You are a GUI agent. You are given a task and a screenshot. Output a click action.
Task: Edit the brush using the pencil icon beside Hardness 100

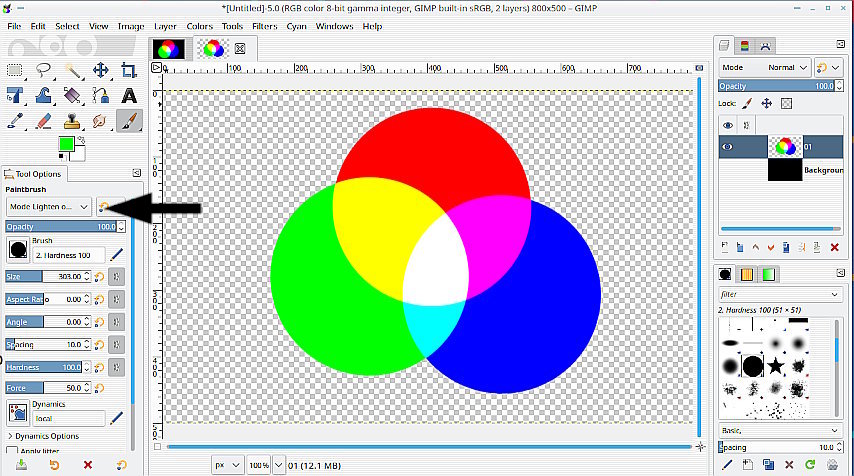[116, 254]
